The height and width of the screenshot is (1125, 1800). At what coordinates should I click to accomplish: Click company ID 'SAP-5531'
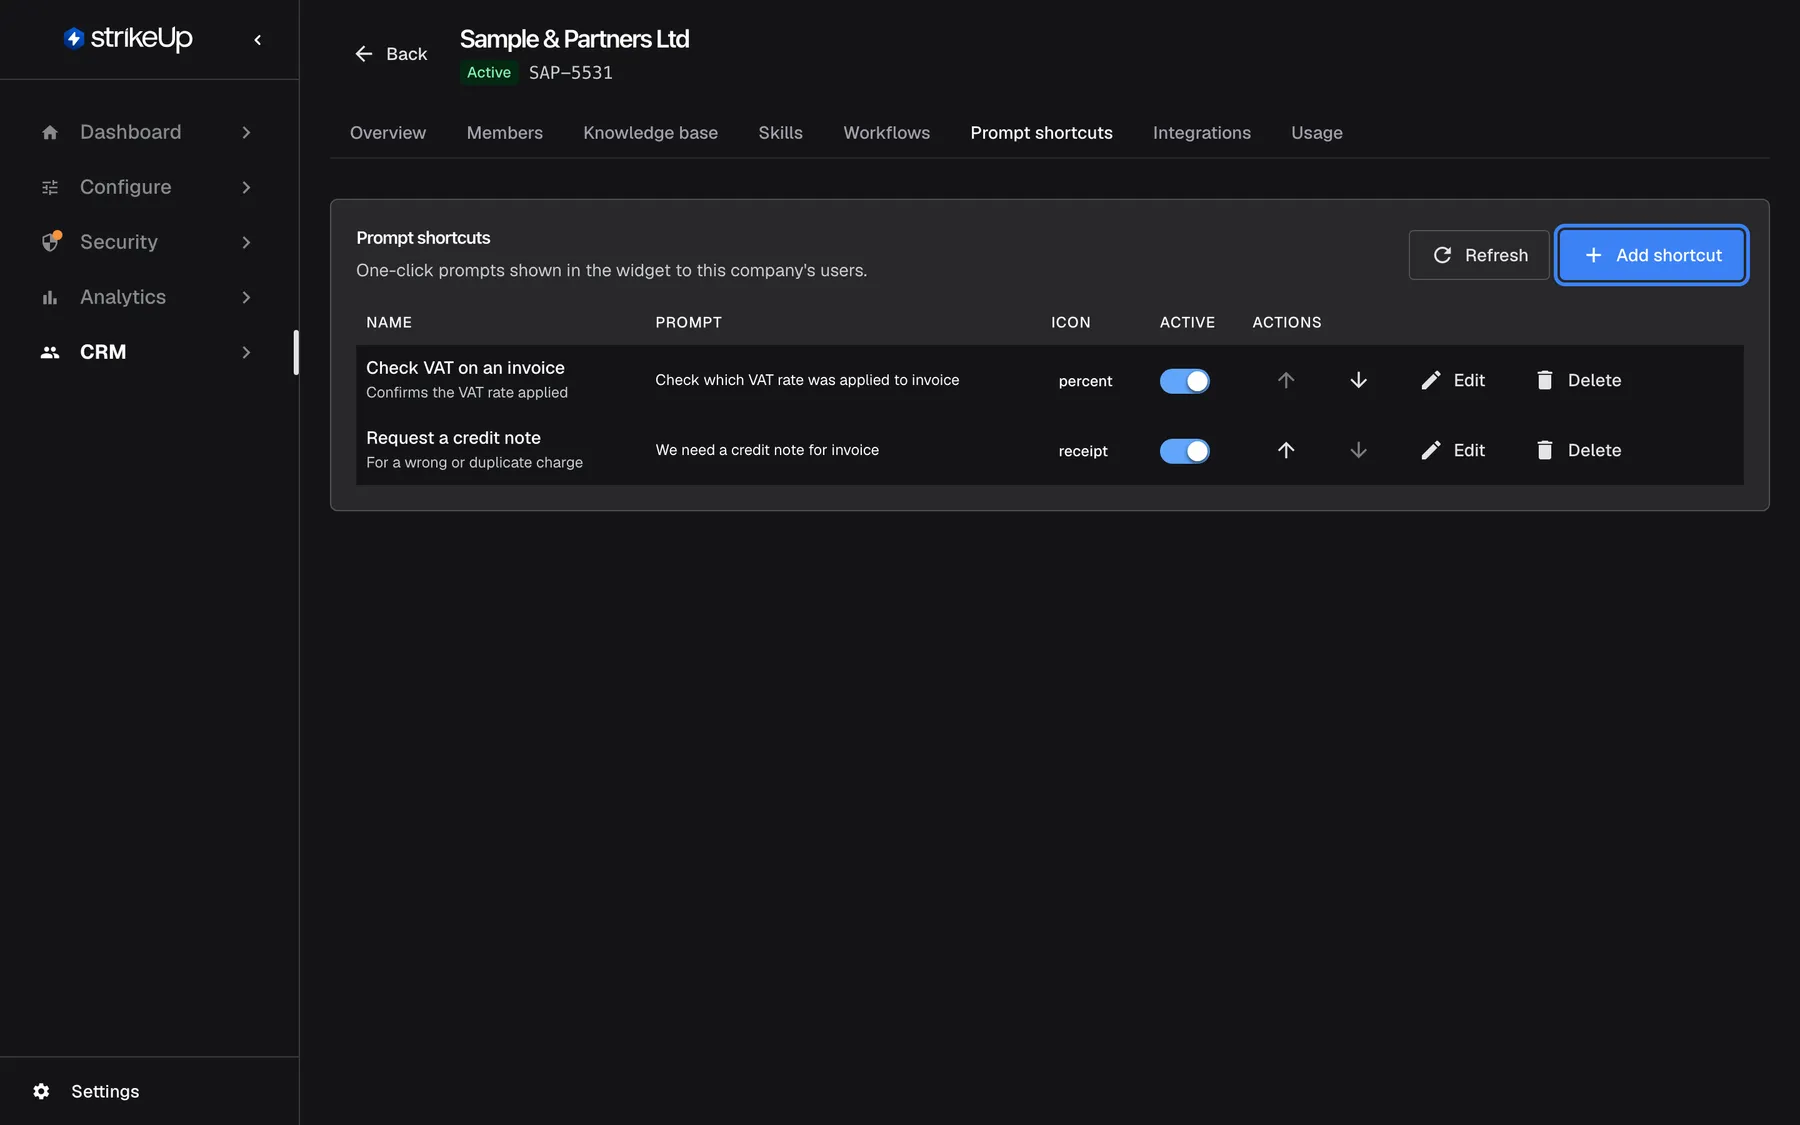(x=571, y=72)
